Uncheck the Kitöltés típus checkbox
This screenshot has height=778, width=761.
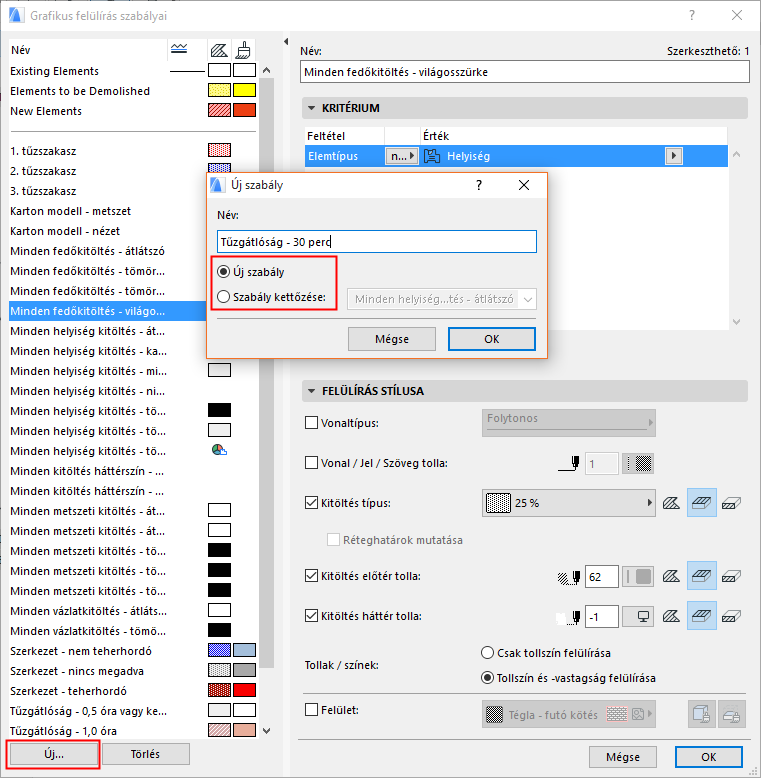[x=312, y=503]
